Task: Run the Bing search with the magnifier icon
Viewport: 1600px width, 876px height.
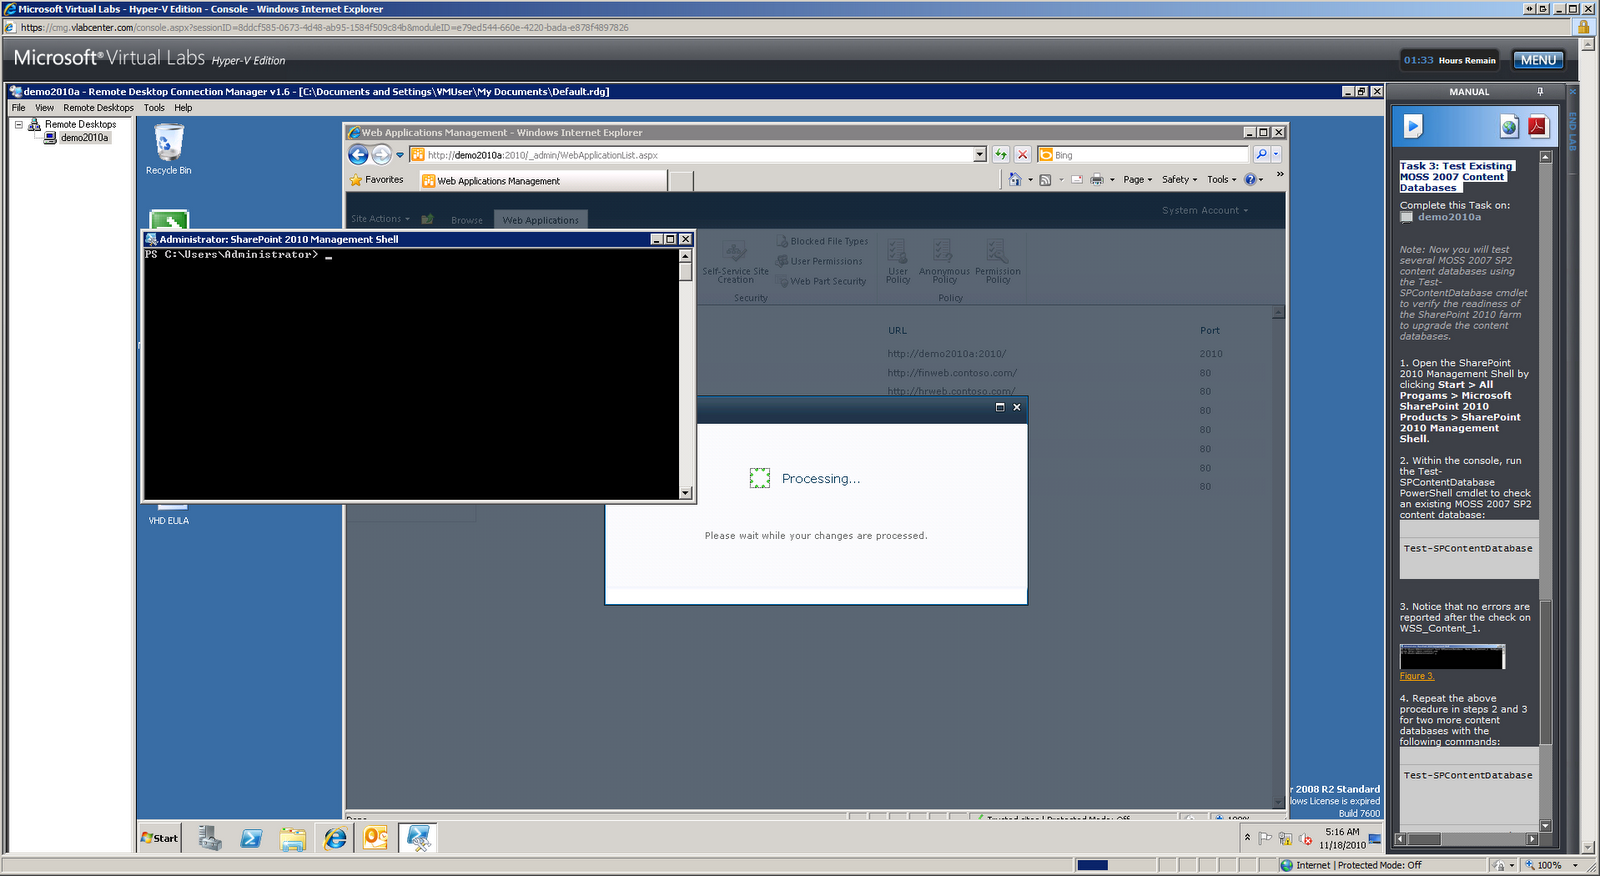Action: 1261,155
